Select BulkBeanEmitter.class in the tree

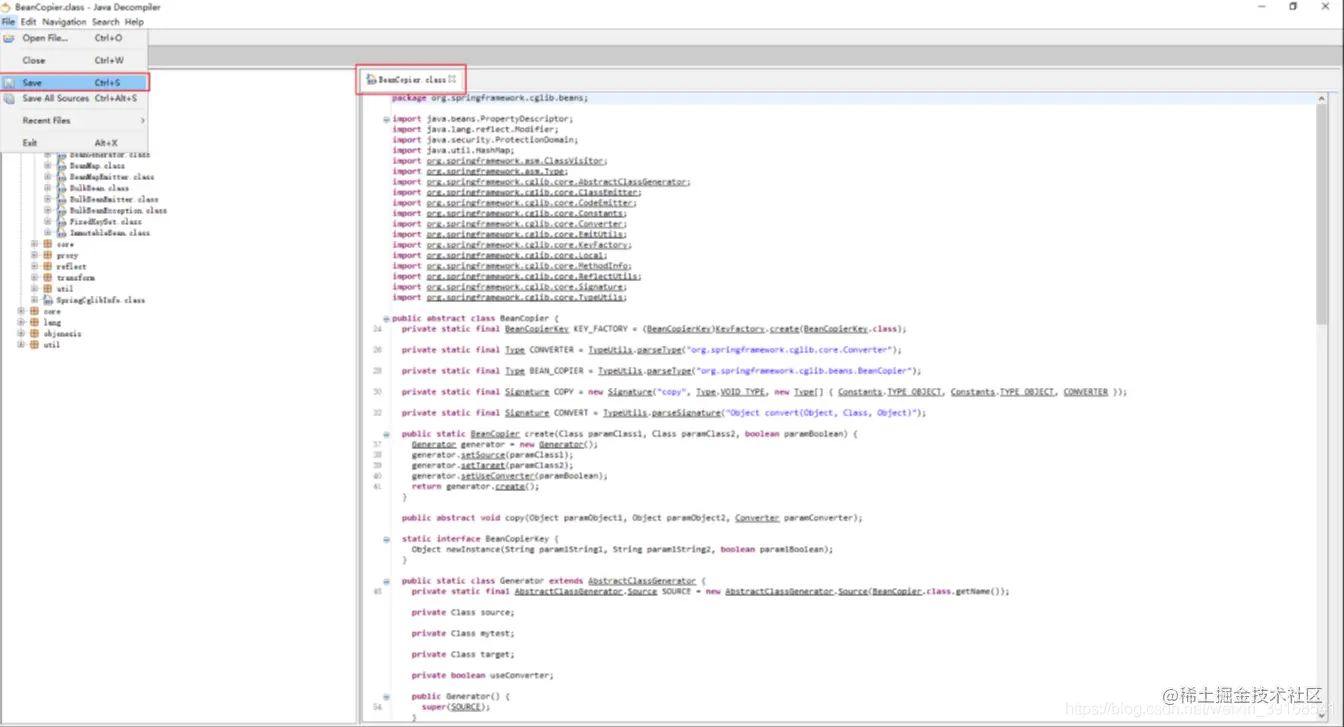tap(113, 199)
